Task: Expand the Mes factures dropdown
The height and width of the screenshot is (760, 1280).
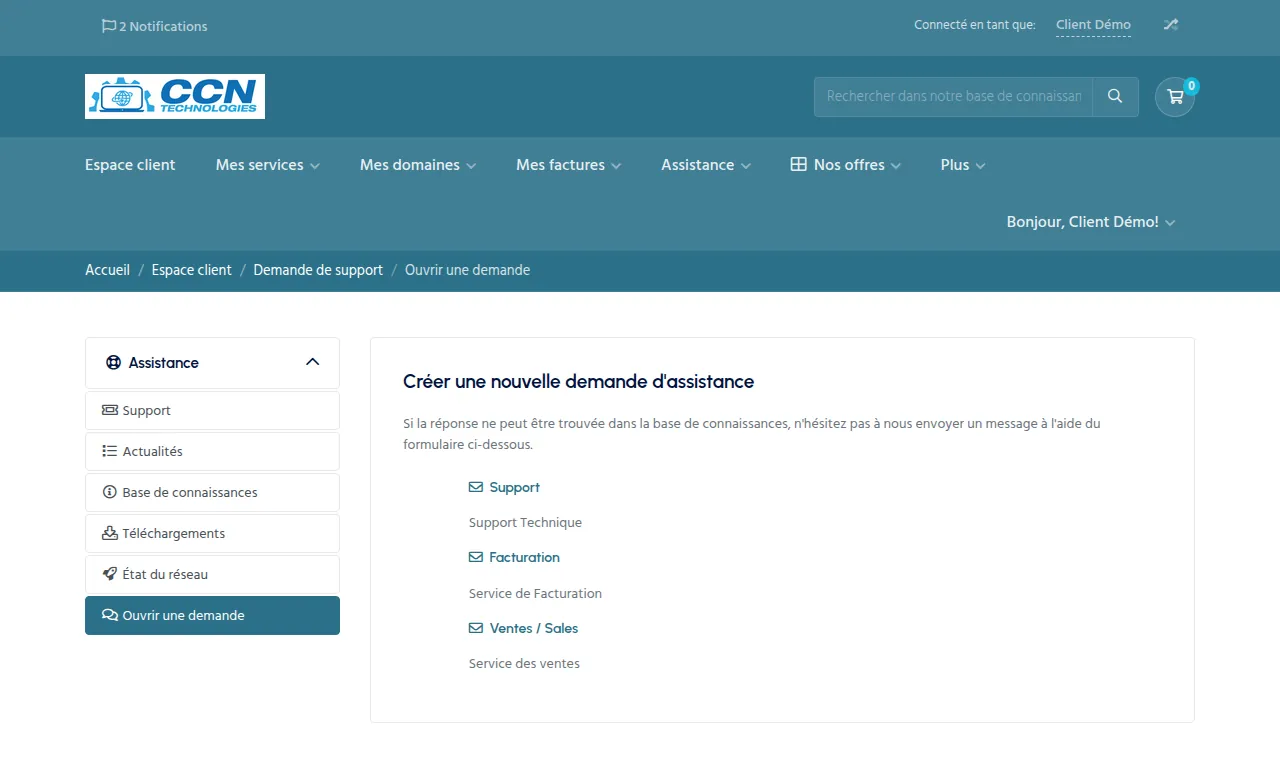Action: pos(569,165)
